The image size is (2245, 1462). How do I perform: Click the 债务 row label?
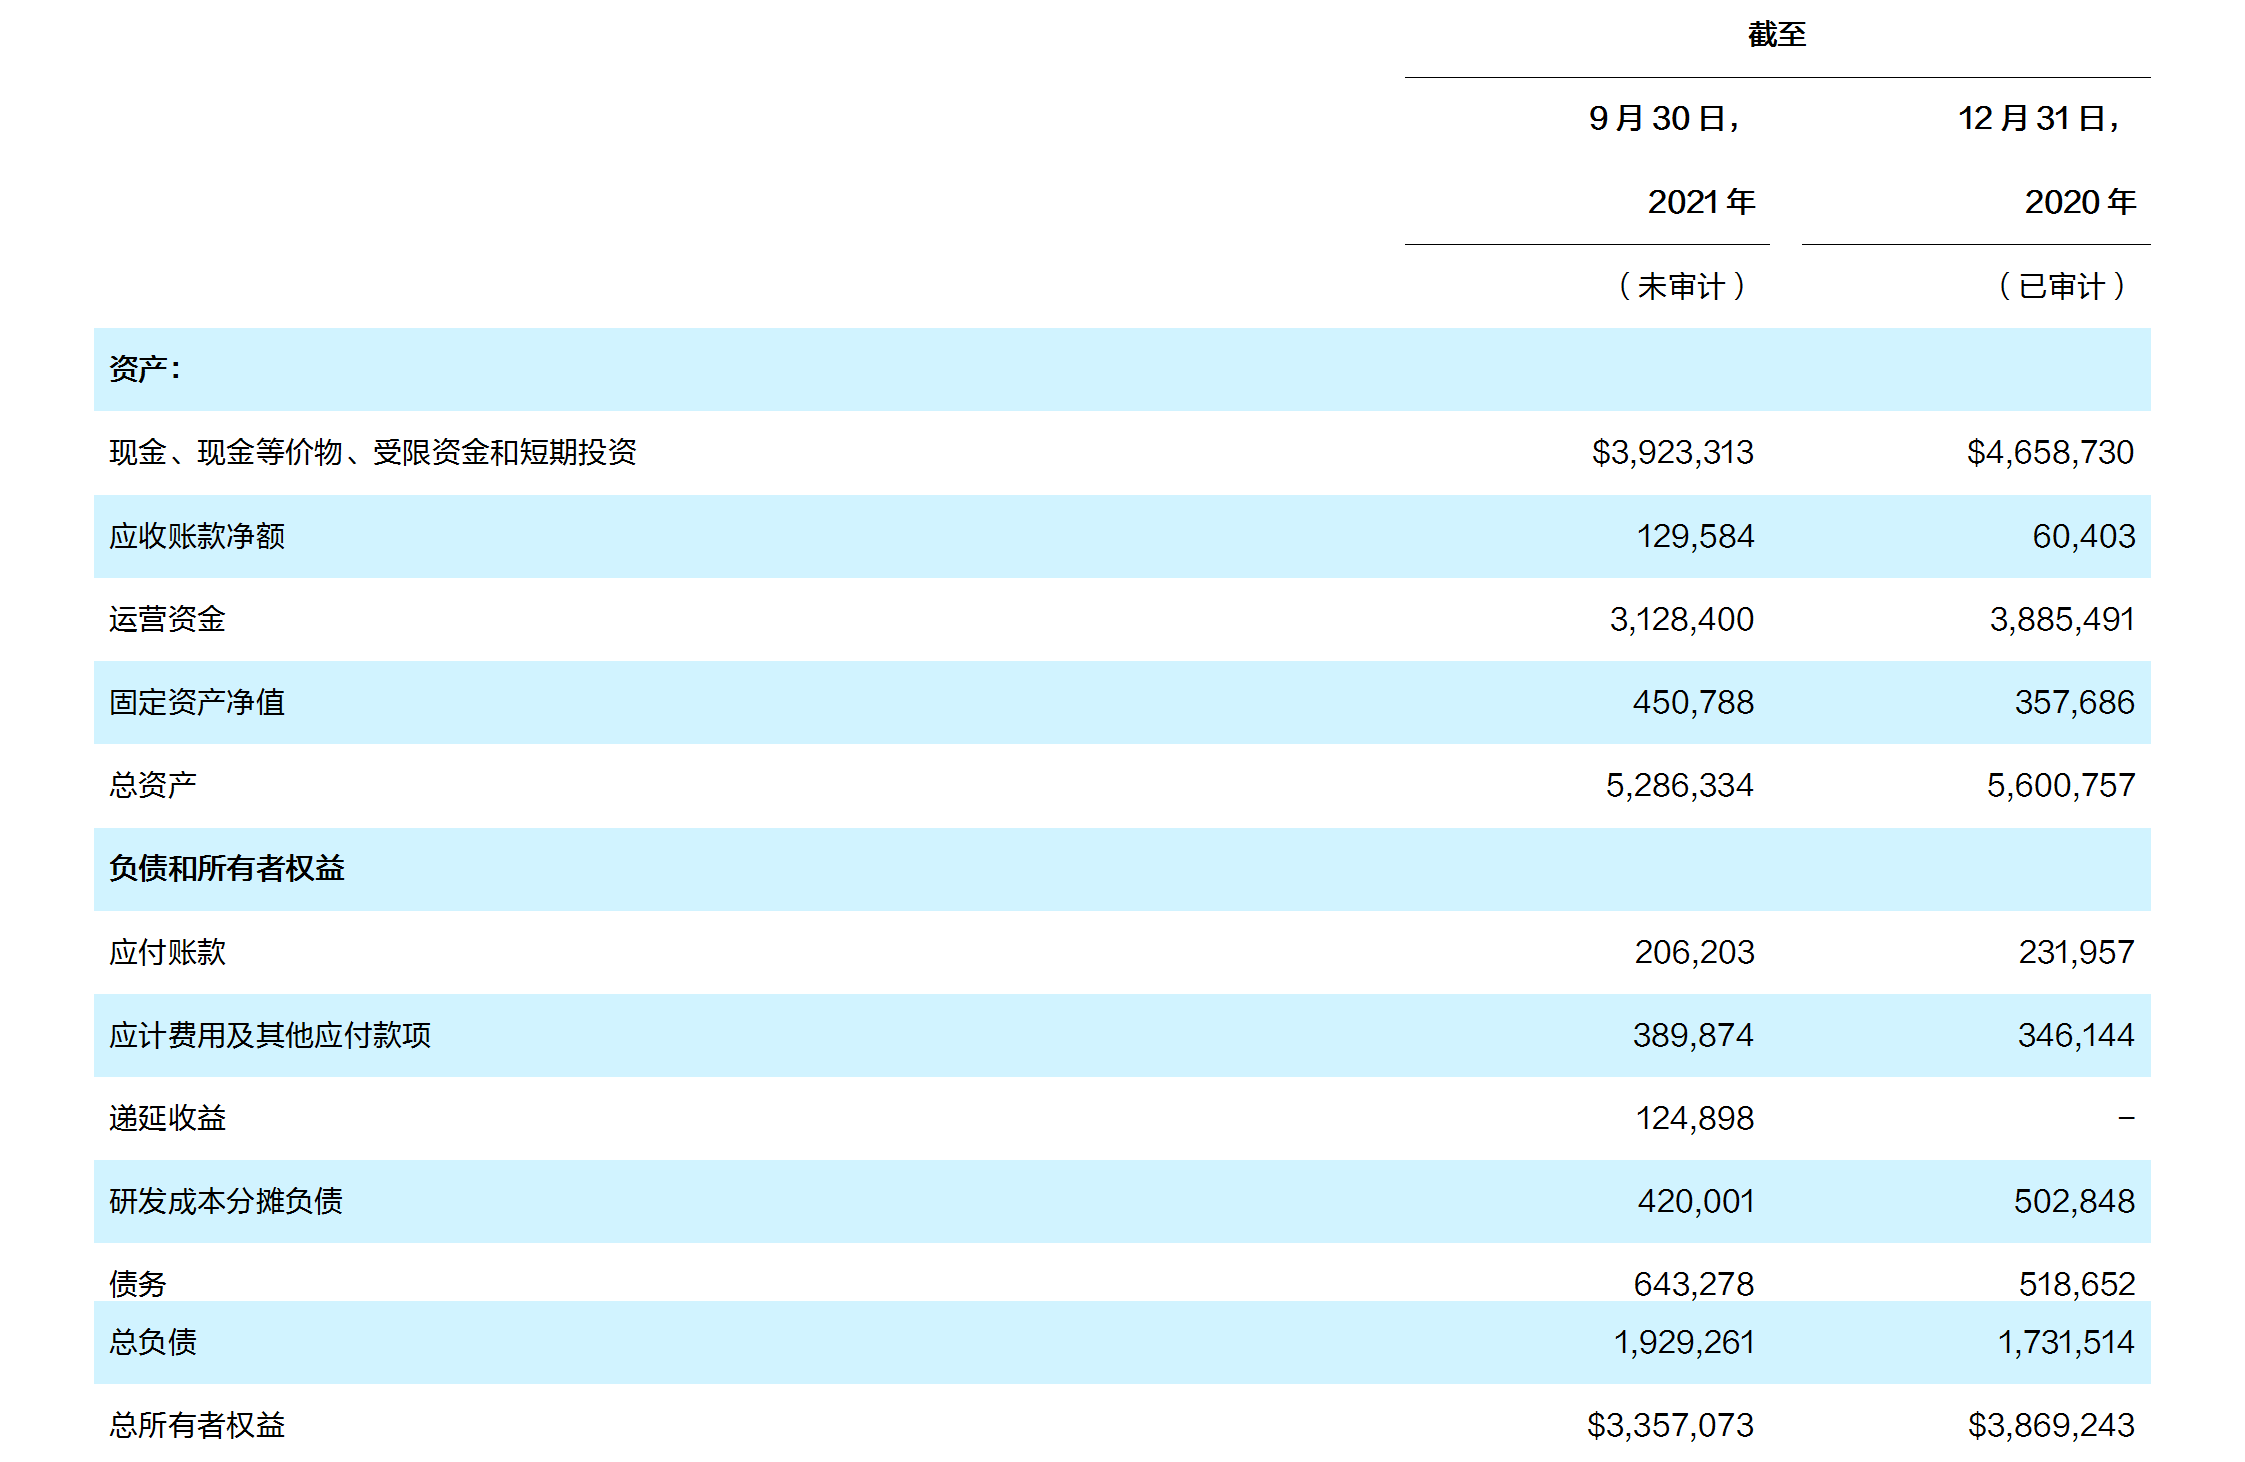[x=137, y=1284]
